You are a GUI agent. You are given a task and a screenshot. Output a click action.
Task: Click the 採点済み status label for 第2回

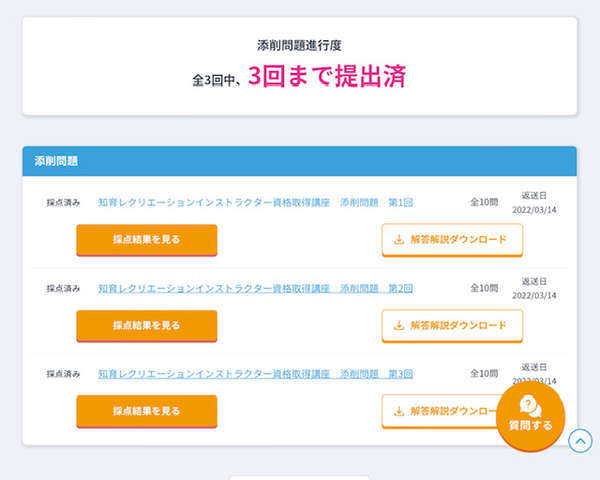(63, 288)
